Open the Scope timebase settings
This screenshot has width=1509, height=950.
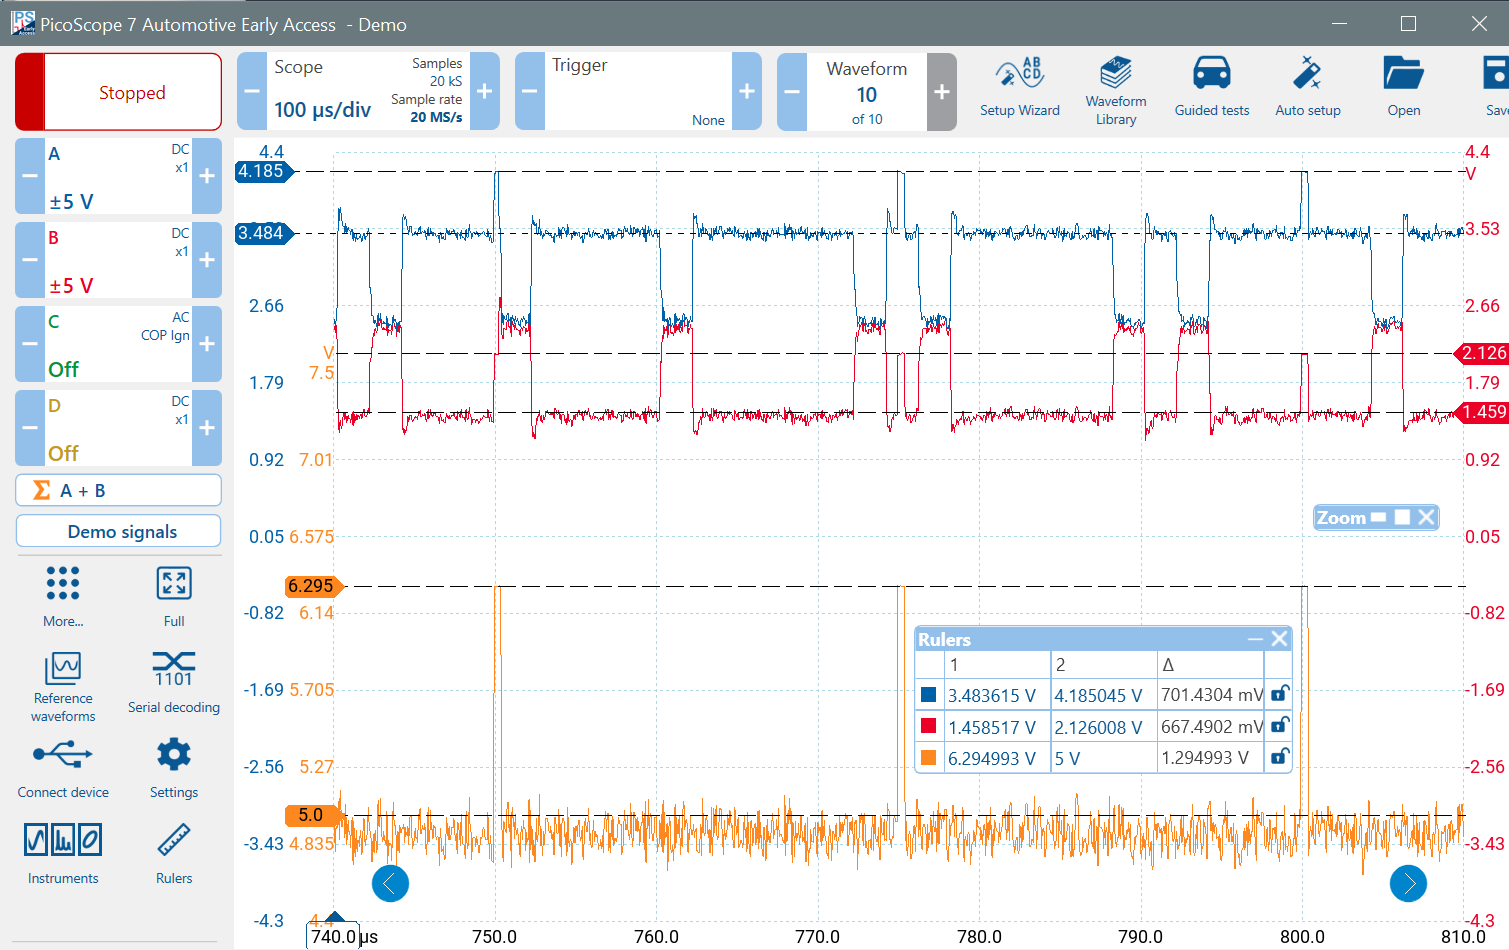[368, 91]
